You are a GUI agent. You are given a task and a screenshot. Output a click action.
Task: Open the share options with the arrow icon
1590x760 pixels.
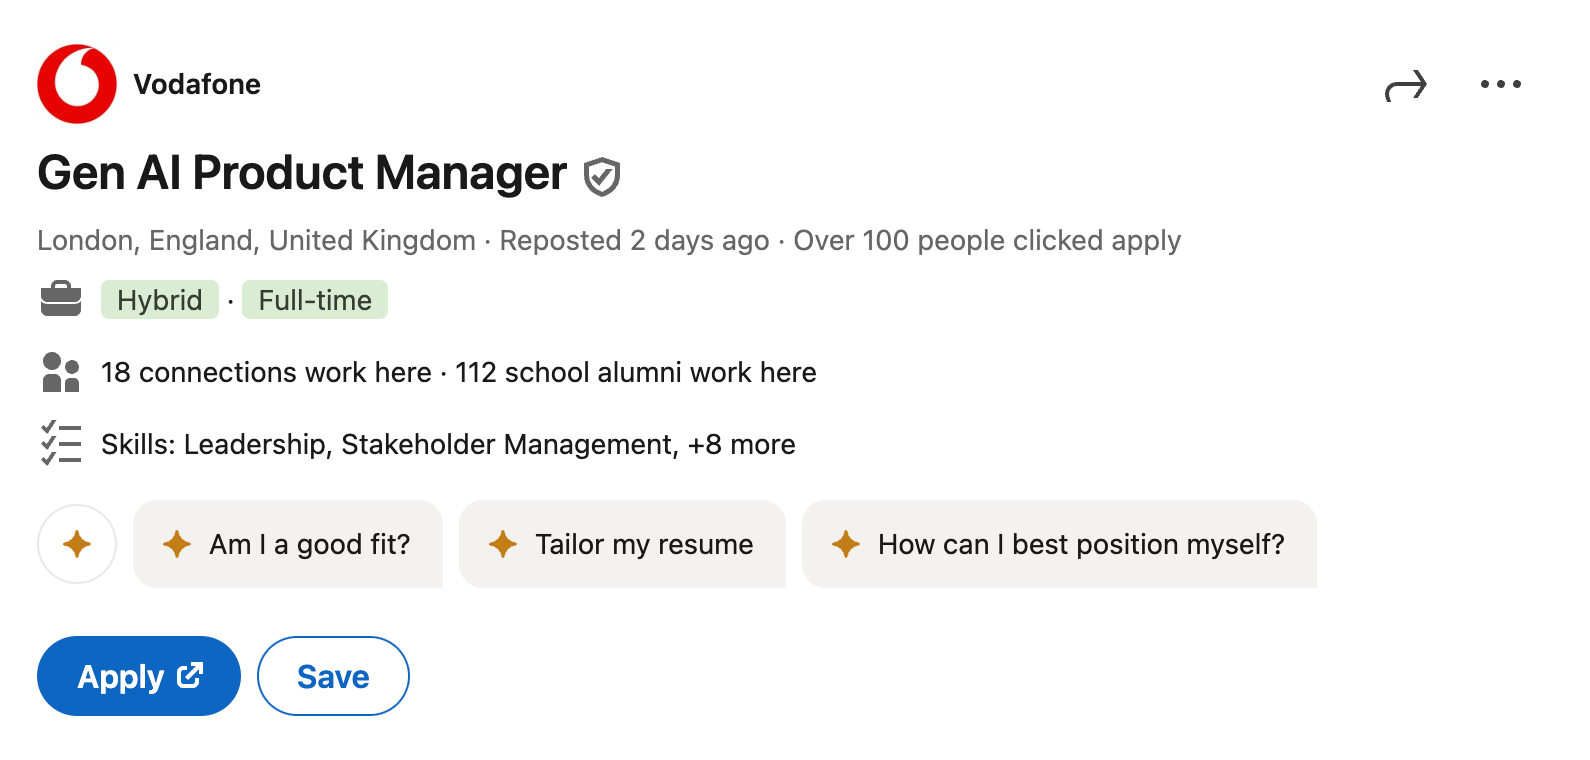pos(1407,85)
